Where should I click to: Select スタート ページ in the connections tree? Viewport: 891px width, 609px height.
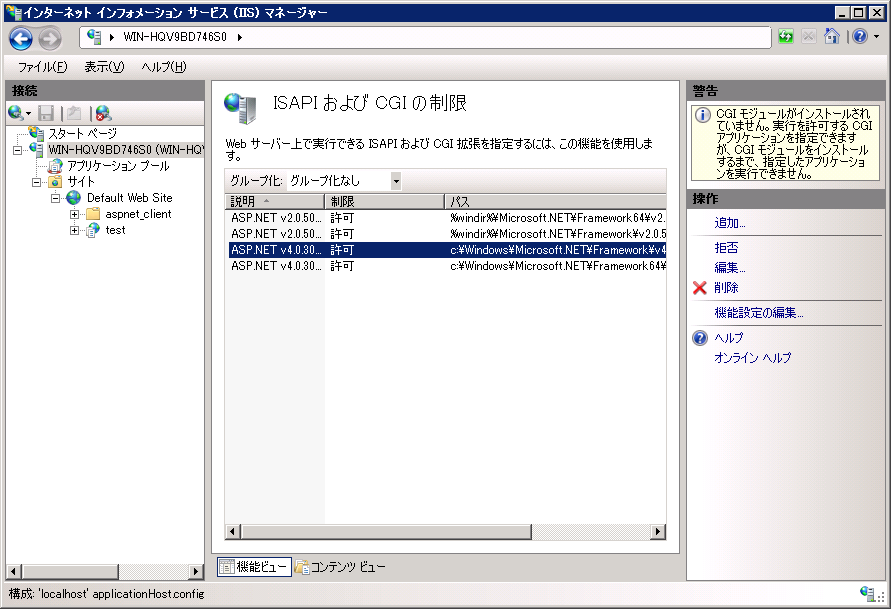pyautogui.click(x=82, y=134)
